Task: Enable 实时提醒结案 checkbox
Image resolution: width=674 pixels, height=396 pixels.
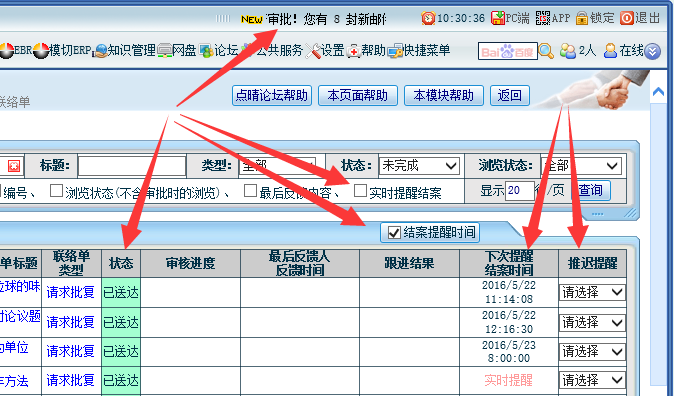Action: click(x=360, y=190)
